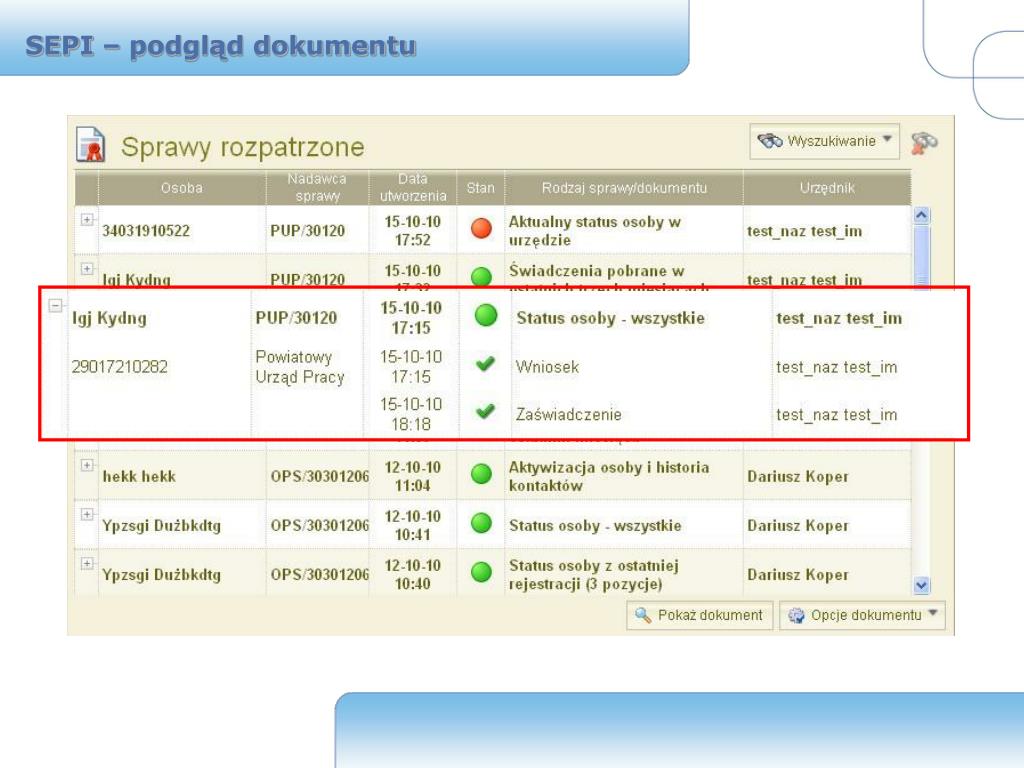Open the Wyszukiwanie search dropdown
1024x768 pixels.
click(x=824, y=141)
